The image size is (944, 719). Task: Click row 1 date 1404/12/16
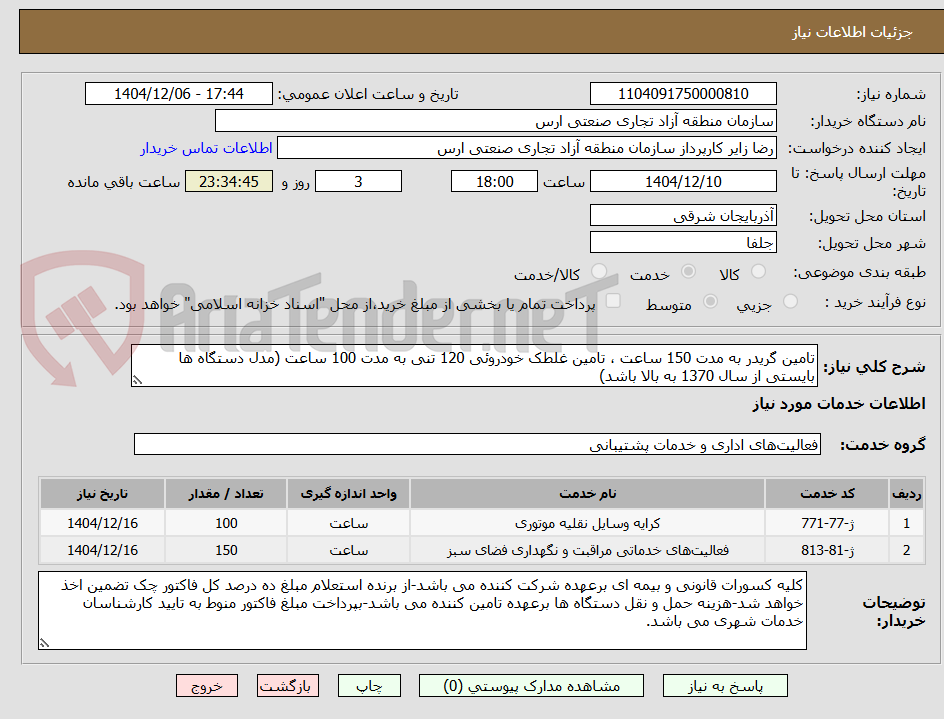pos(102,523)
